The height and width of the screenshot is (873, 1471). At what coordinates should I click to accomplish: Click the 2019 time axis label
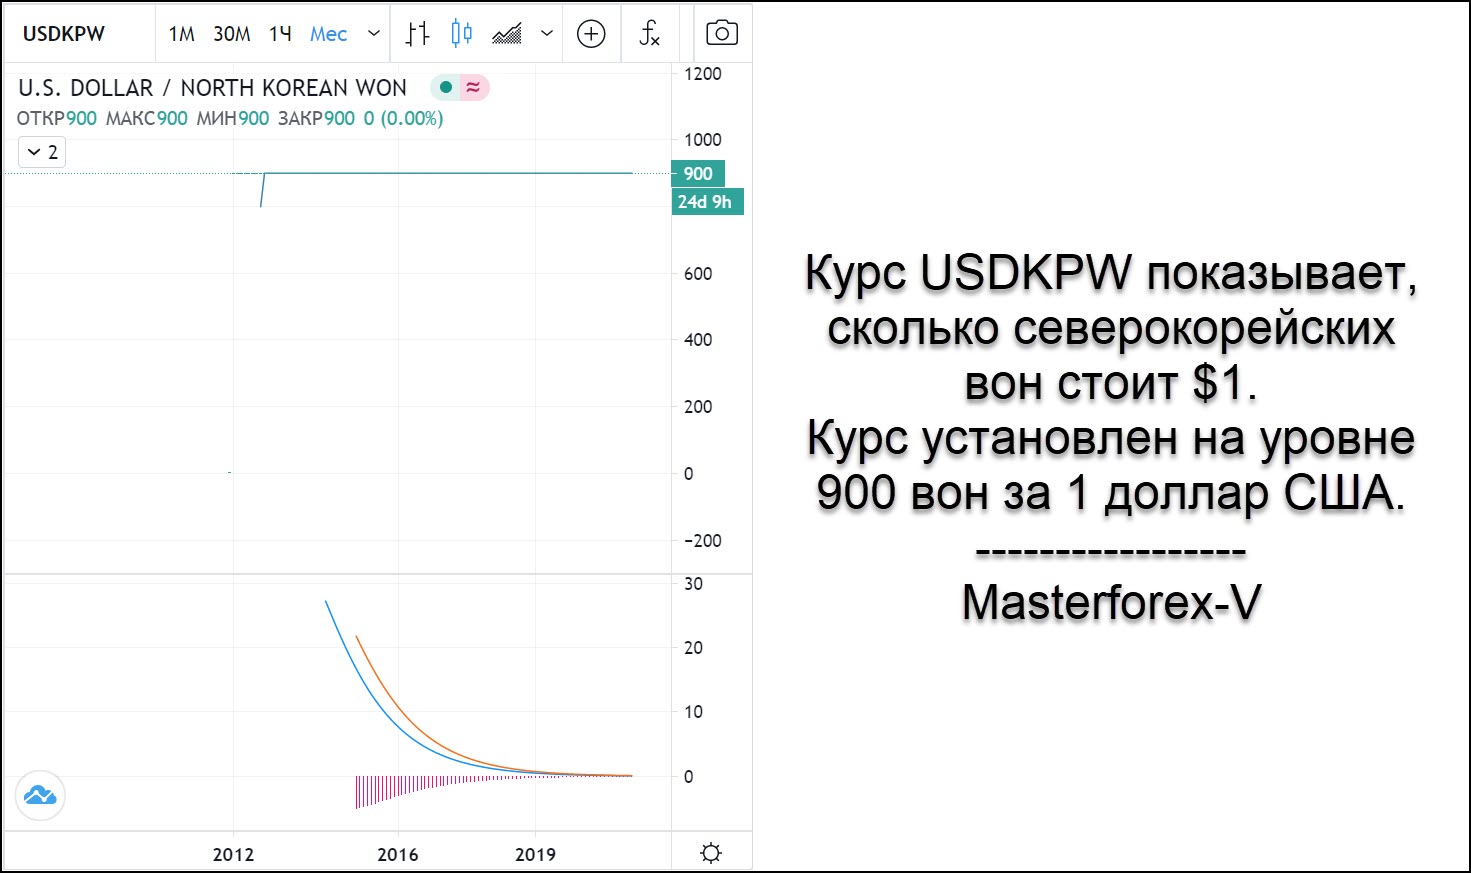point(535,854)
